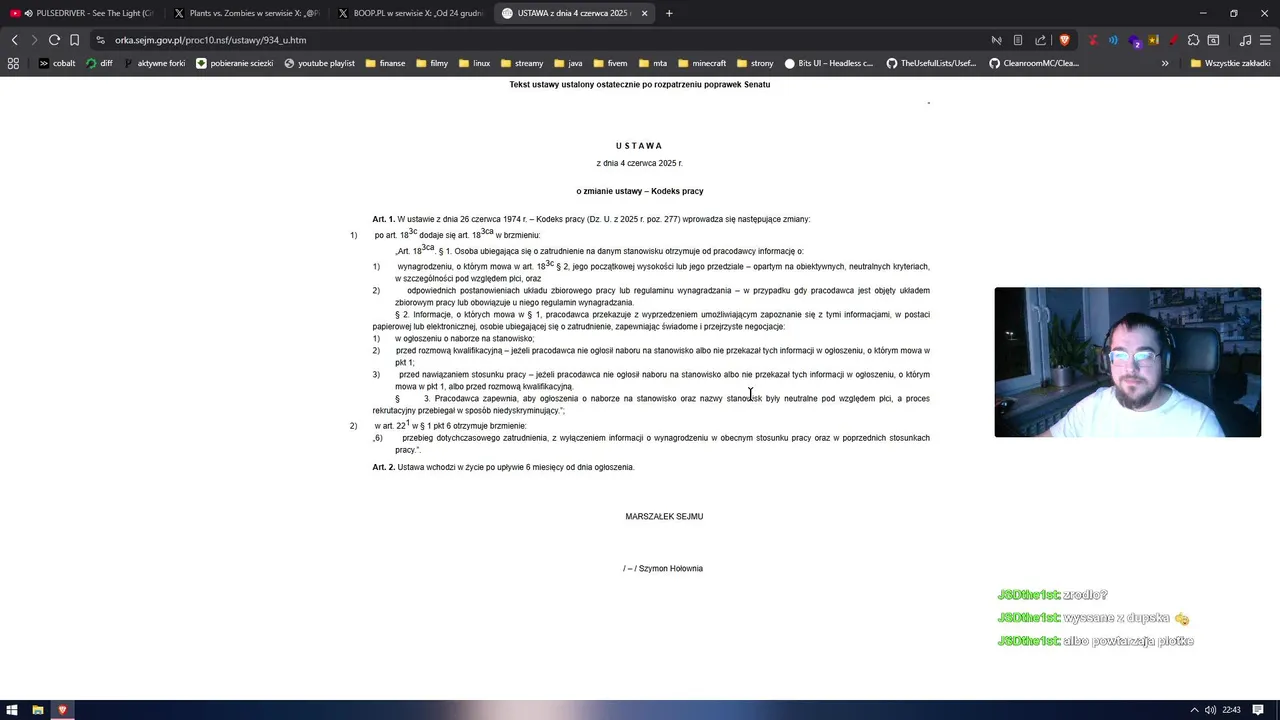Screen dimensions: 1280x720
Task: Expand the finanse bookmarks folder
Action: coord(385,63)
